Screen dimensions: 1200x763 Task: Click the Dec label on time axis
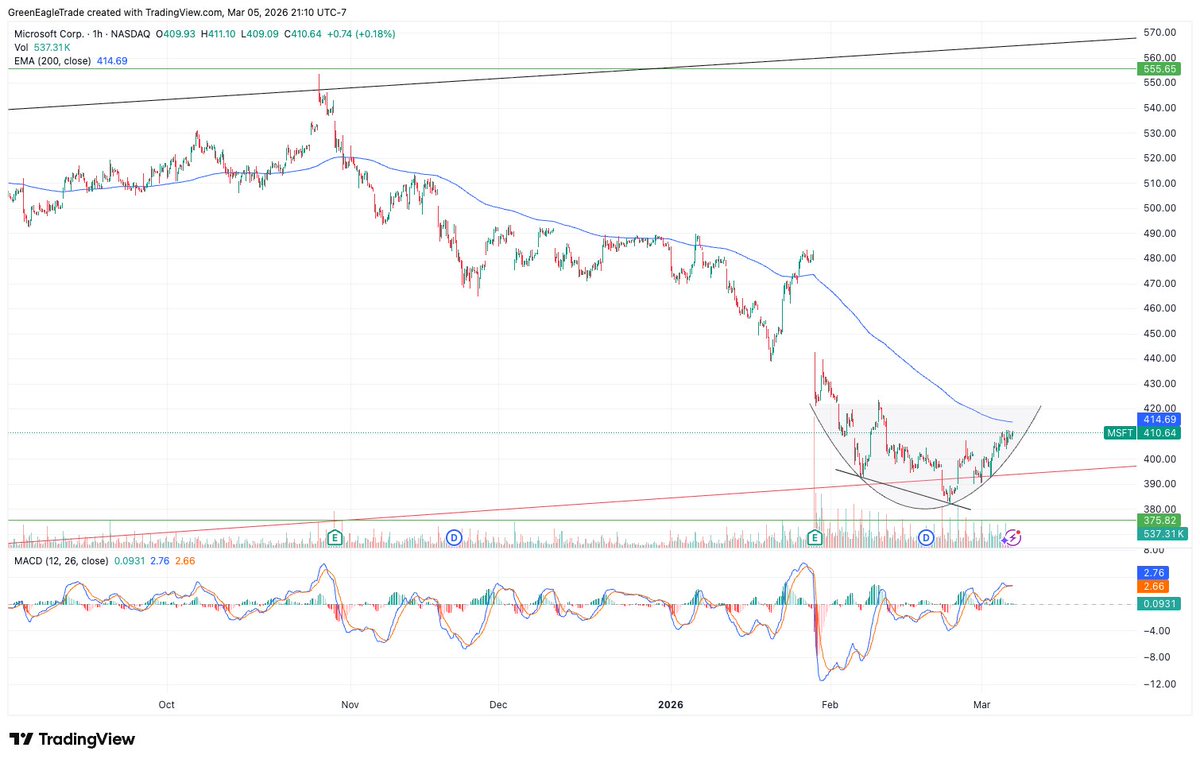(499, 704)
